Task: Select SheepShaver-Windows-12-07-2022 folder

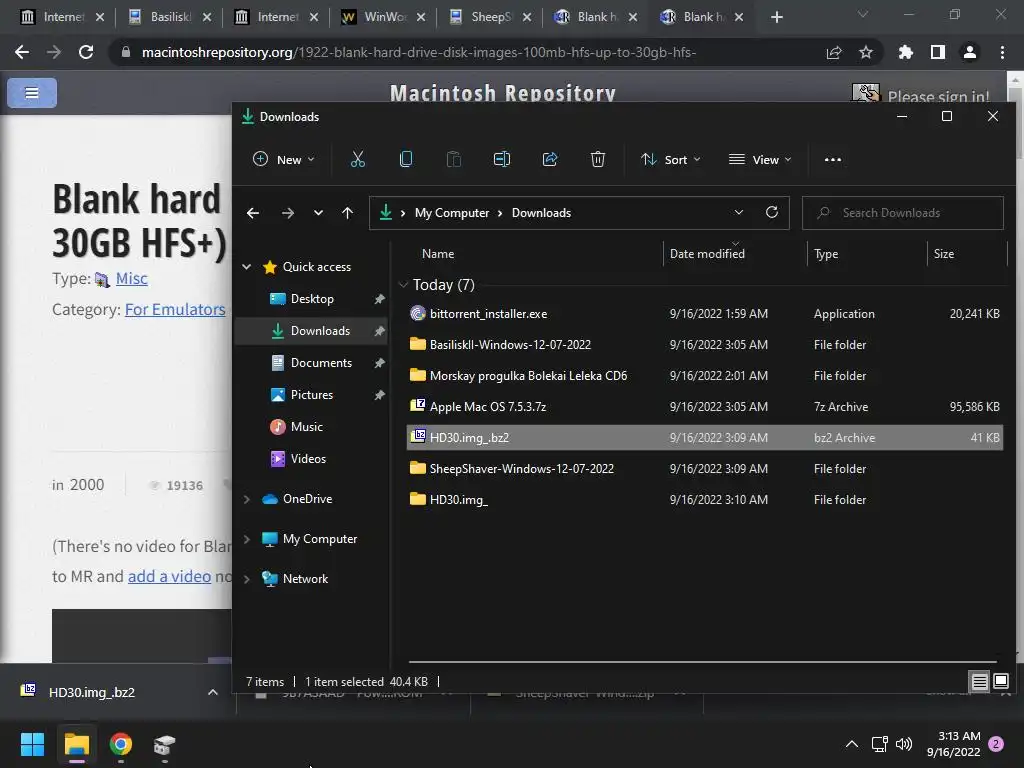Action: (x=705, y=469)
